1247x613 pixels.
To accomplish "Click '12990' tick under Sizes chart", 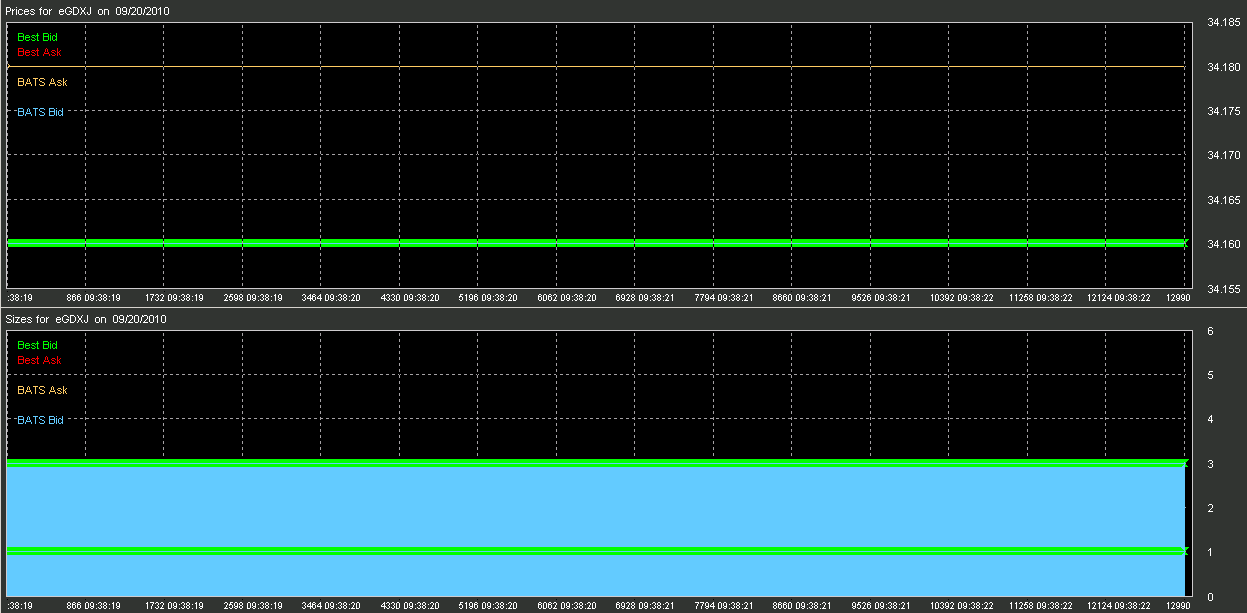I will (x=1179, y=605).
